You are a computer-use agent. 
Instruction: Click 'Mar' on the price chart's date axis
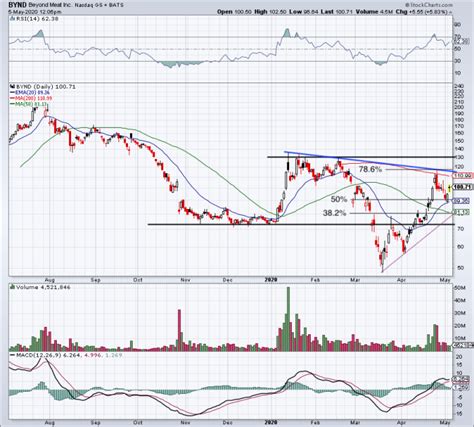[x=356, y=280]
